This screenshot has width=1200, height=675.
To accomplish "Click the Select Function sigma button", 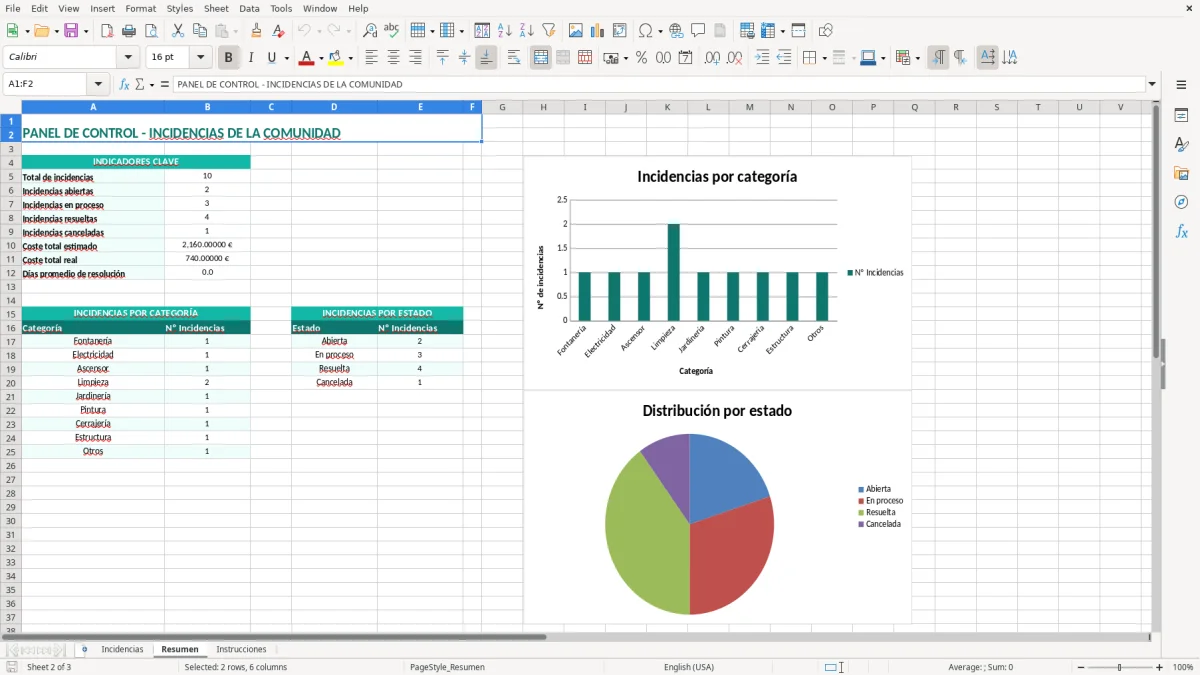I will (139, 85).
